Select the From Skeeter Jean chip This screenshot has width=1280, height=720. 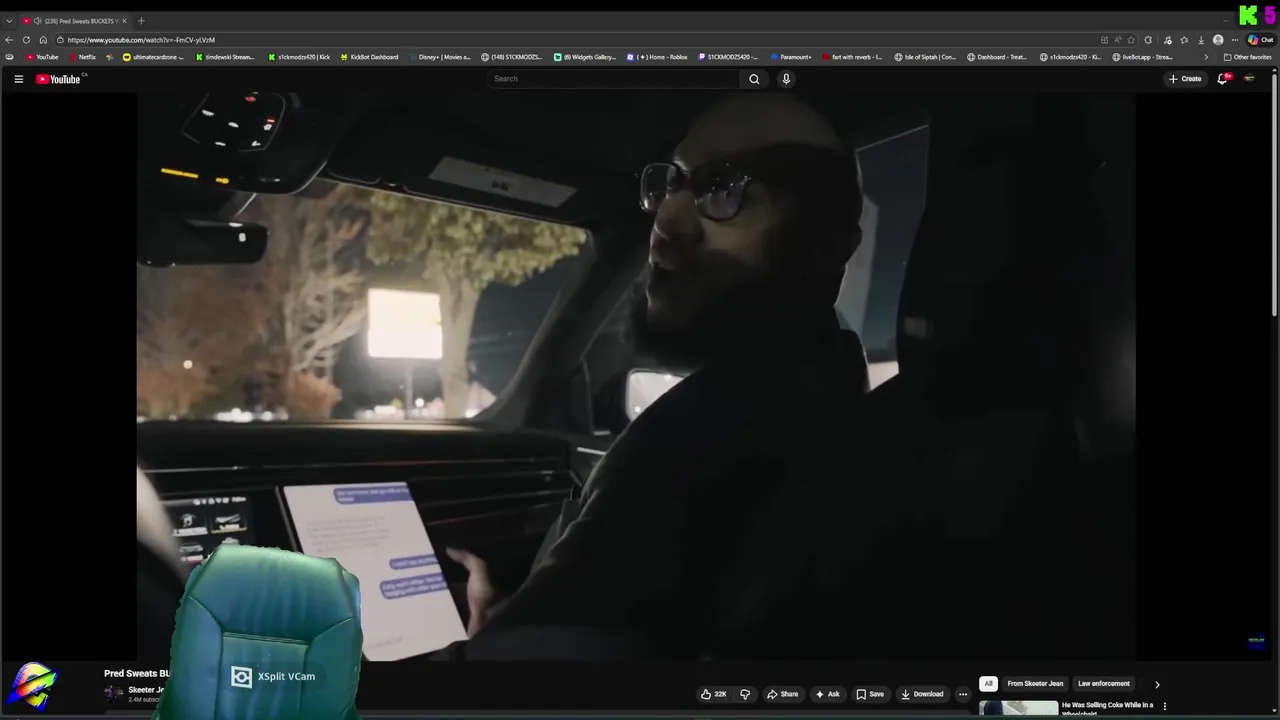[x=1035, y=684]
